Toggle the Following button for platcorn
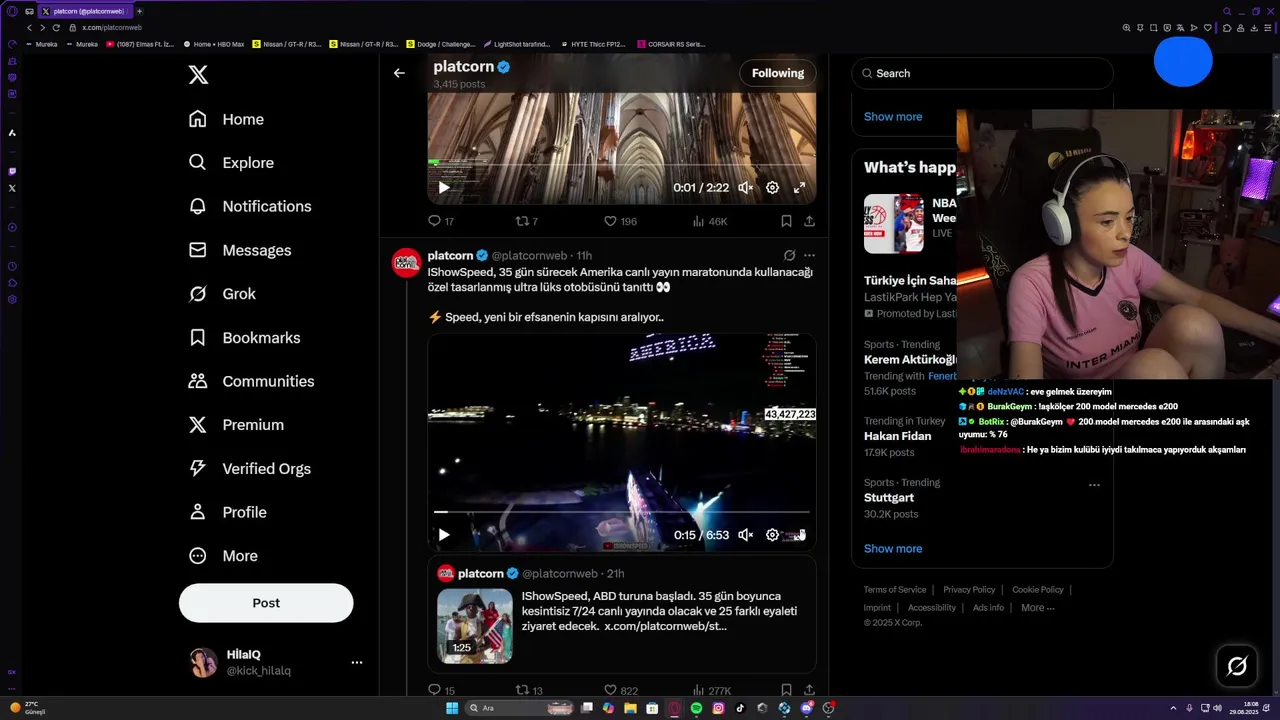The image size is (1280, 720). (778, 73)
